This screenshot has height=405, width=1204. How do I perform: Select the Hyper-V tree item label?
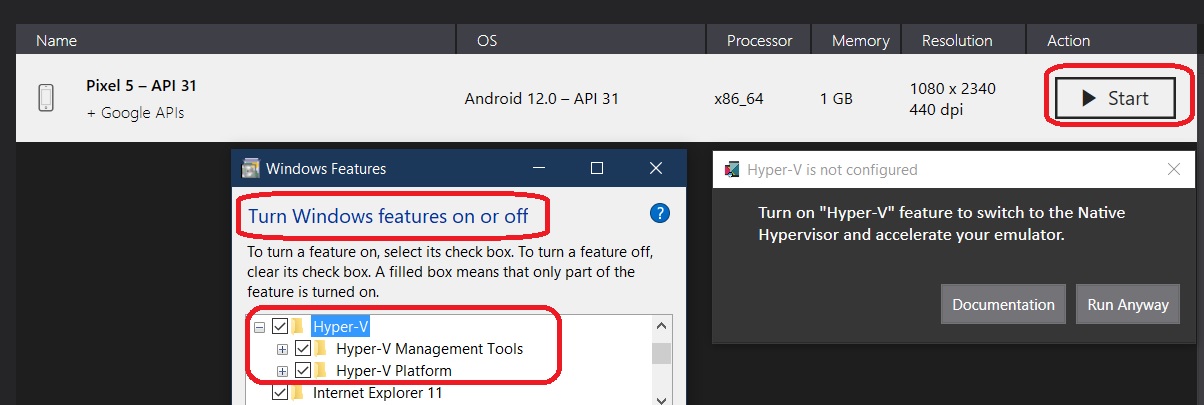pyautogui.click(x=342, y=326)
